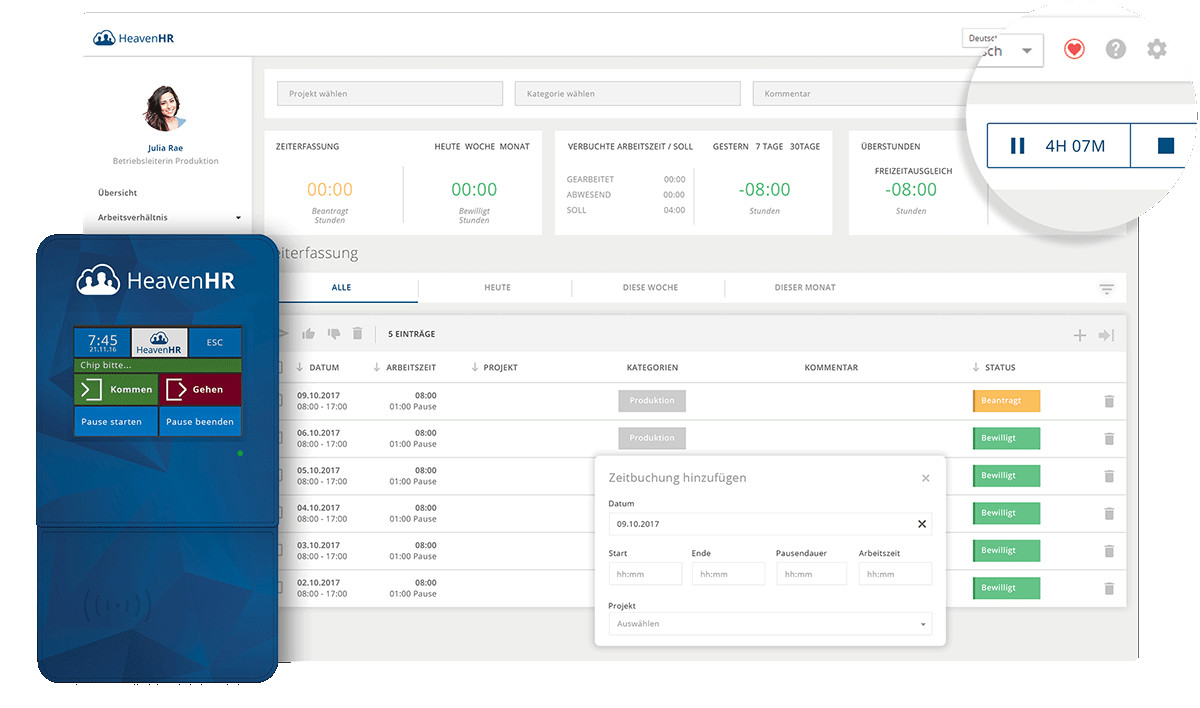Delete the 04.10.2017 entry with trash icon
Screen dimensions: 1200x708
(1108, 513)
